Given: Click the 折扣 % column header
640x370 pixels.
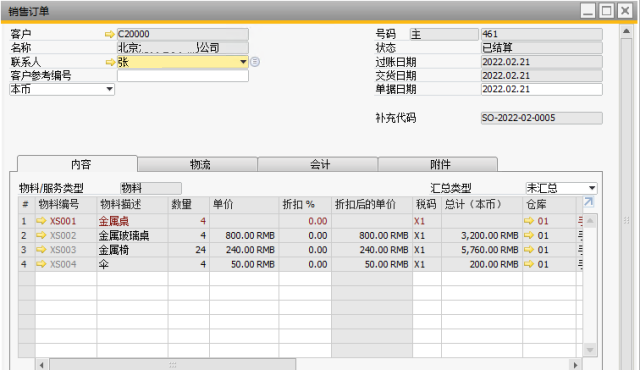Looking at the screenshot, I should tap(305, 204).
